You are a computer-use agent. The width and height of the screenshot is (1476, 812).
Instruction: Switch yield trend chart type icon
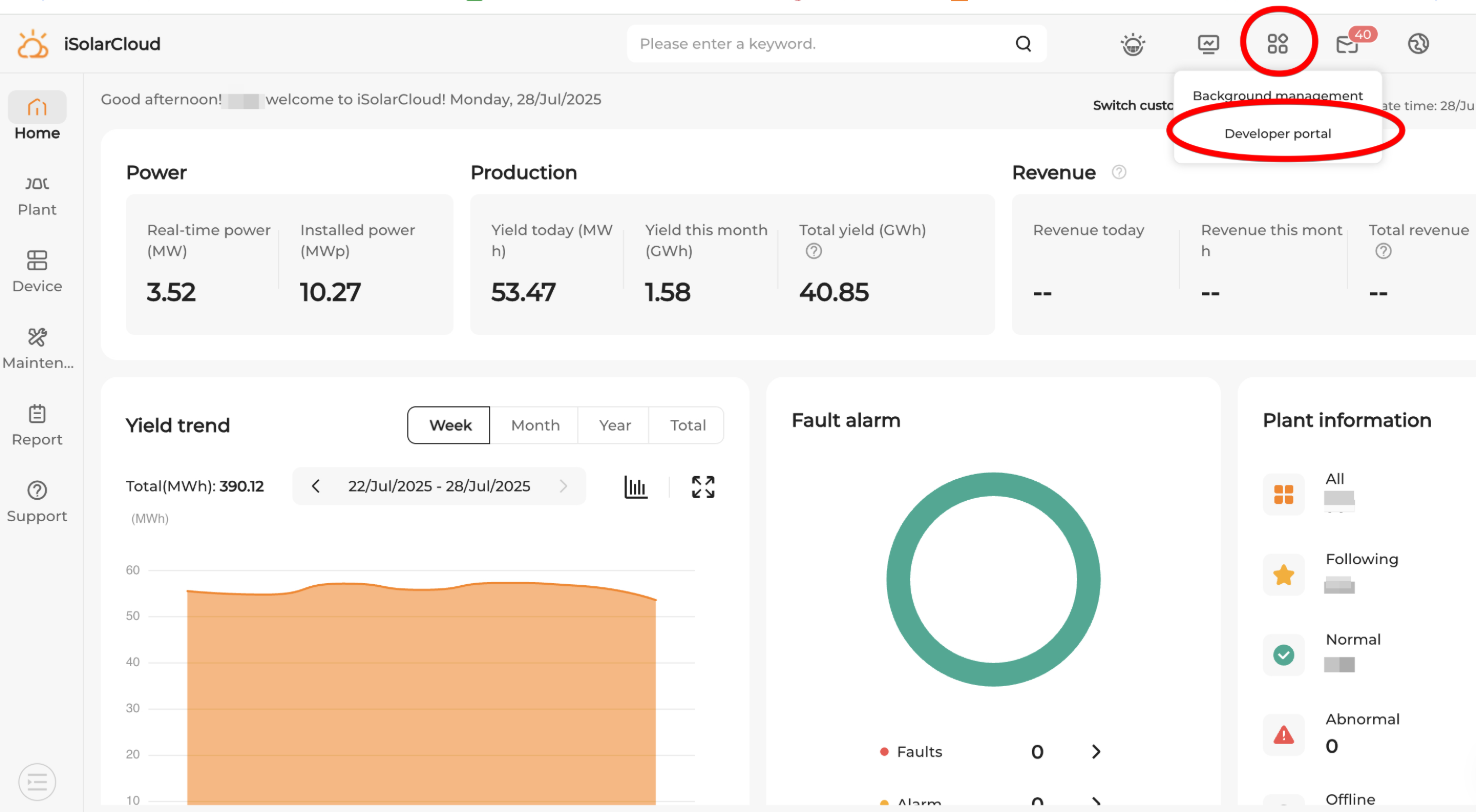click(636, 487)
